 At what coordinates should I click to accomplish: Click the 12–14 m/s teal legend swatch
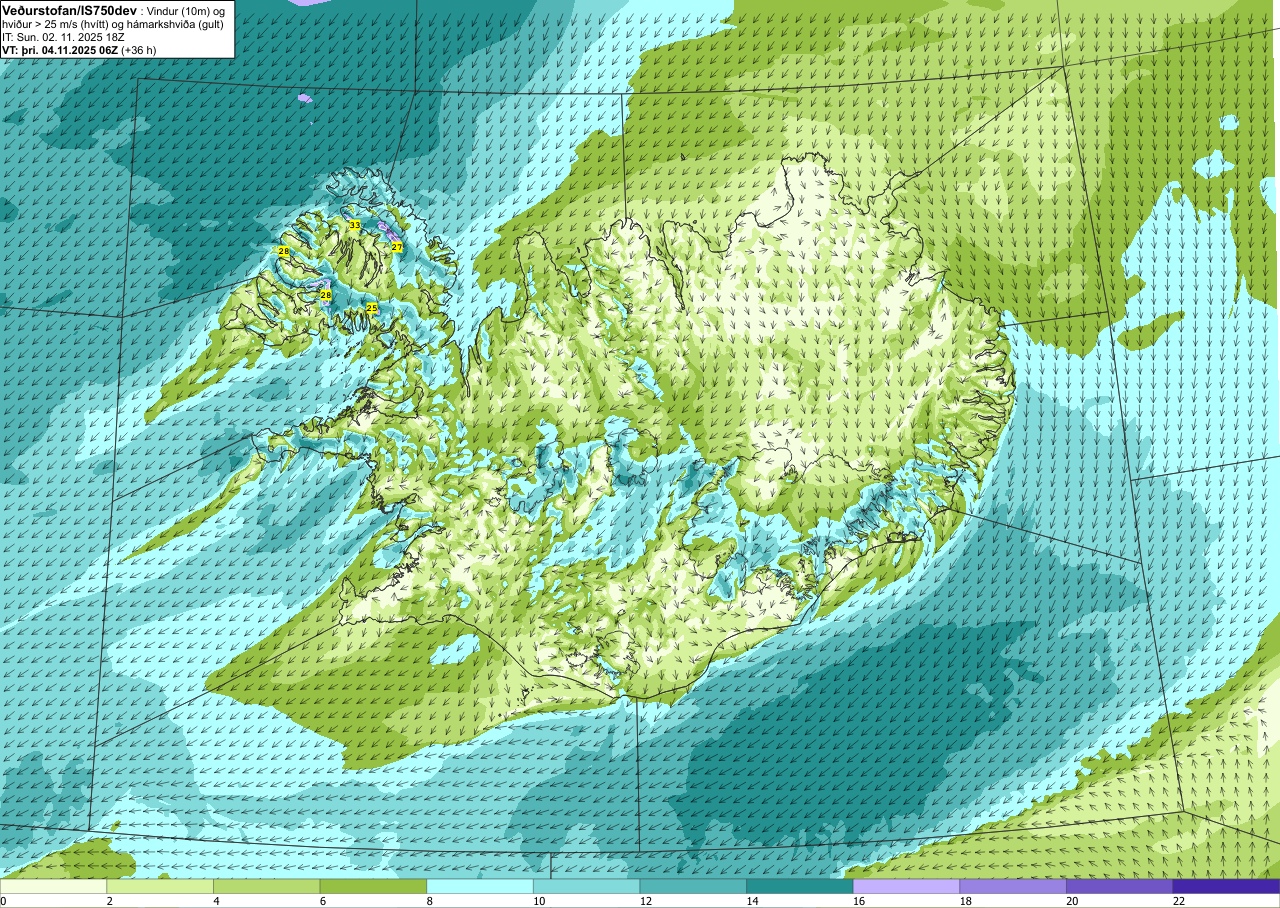coord(693,886)
